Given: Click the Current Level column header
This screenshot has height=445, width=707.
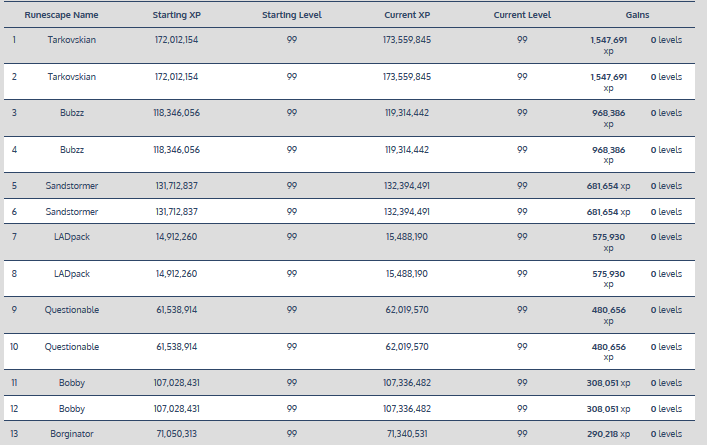Looking at the screenshot, I should point(522,17).
